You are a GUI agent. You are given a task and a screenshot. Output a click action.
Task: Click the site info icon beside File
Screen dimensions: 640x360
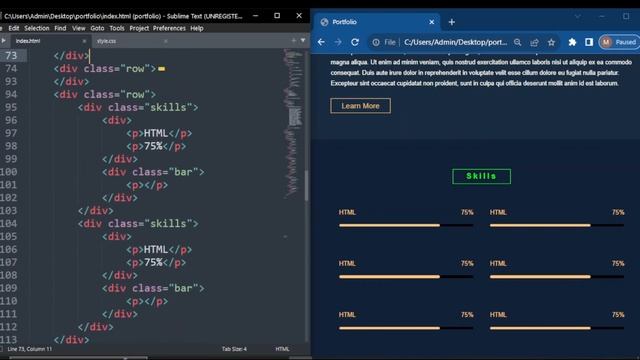click(x=376, y=42)
